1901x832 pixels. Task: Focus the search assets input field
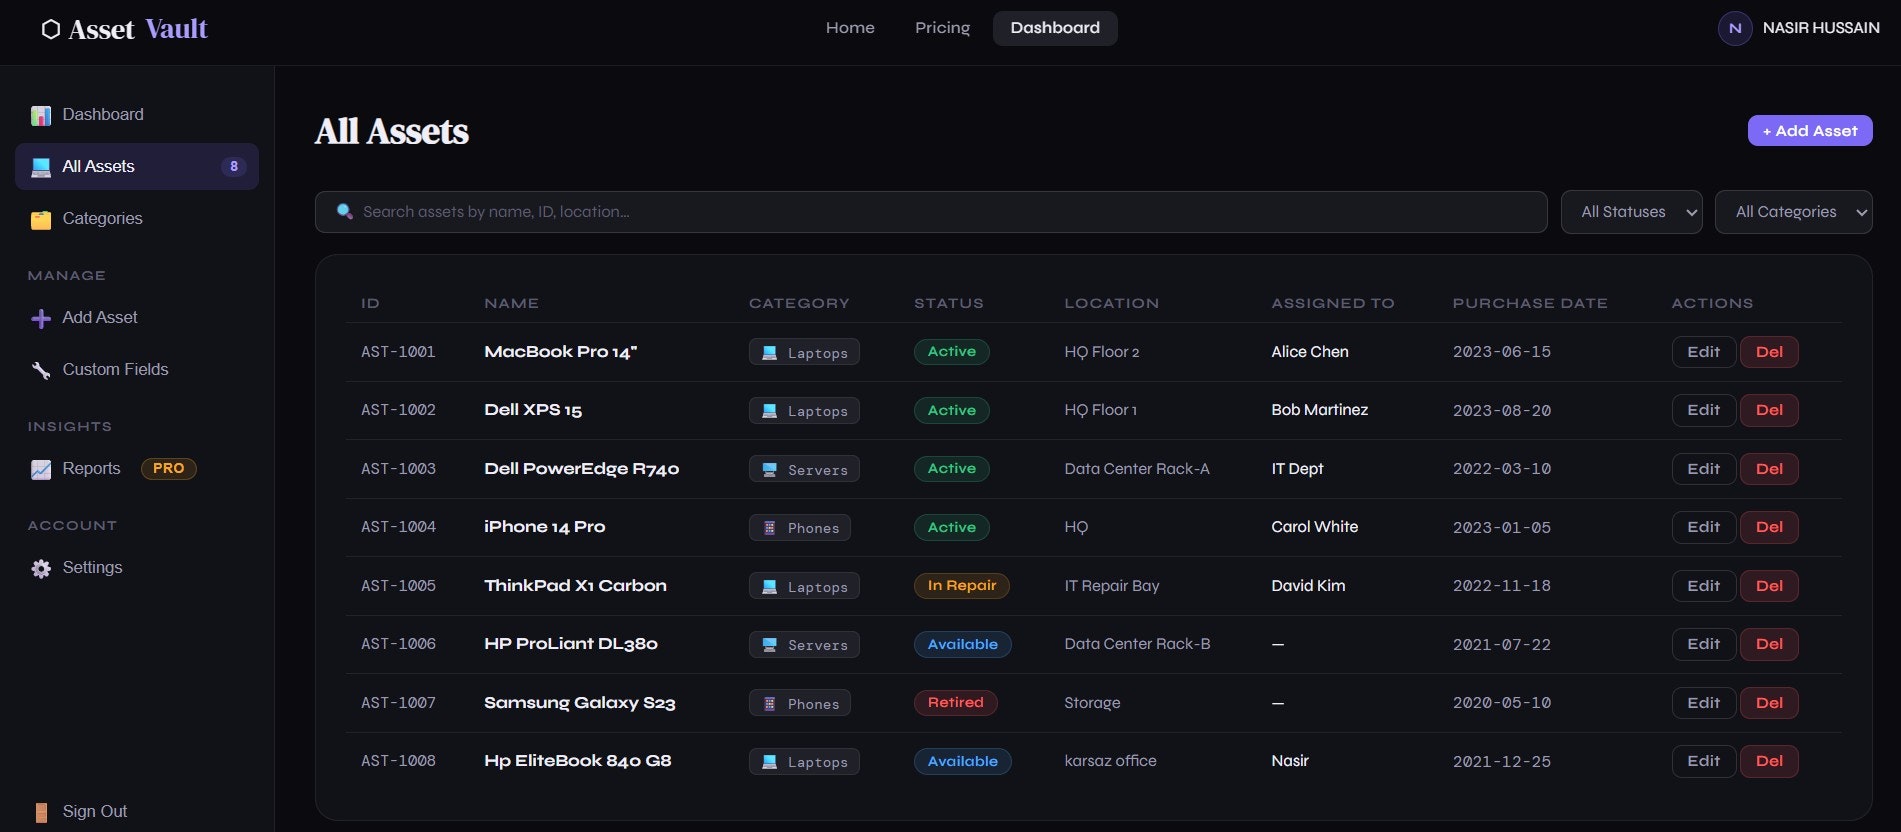[x=930, y=212]
